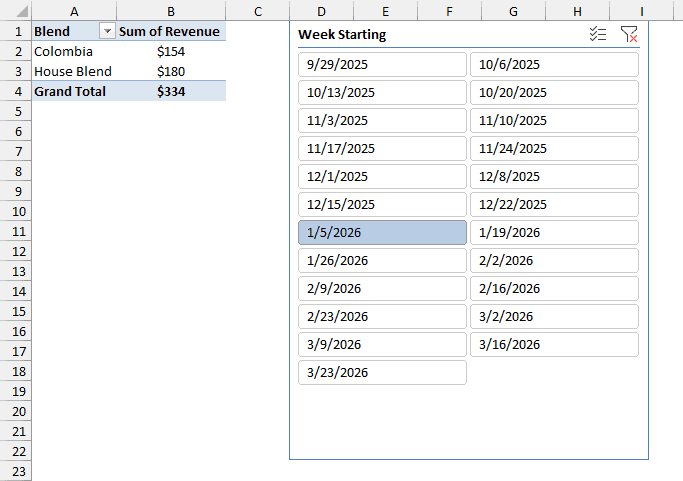The width and height of the screenshot is (683, 481).
Task: Select slicer item 3/9/2026
Action: tap(382, 345)
